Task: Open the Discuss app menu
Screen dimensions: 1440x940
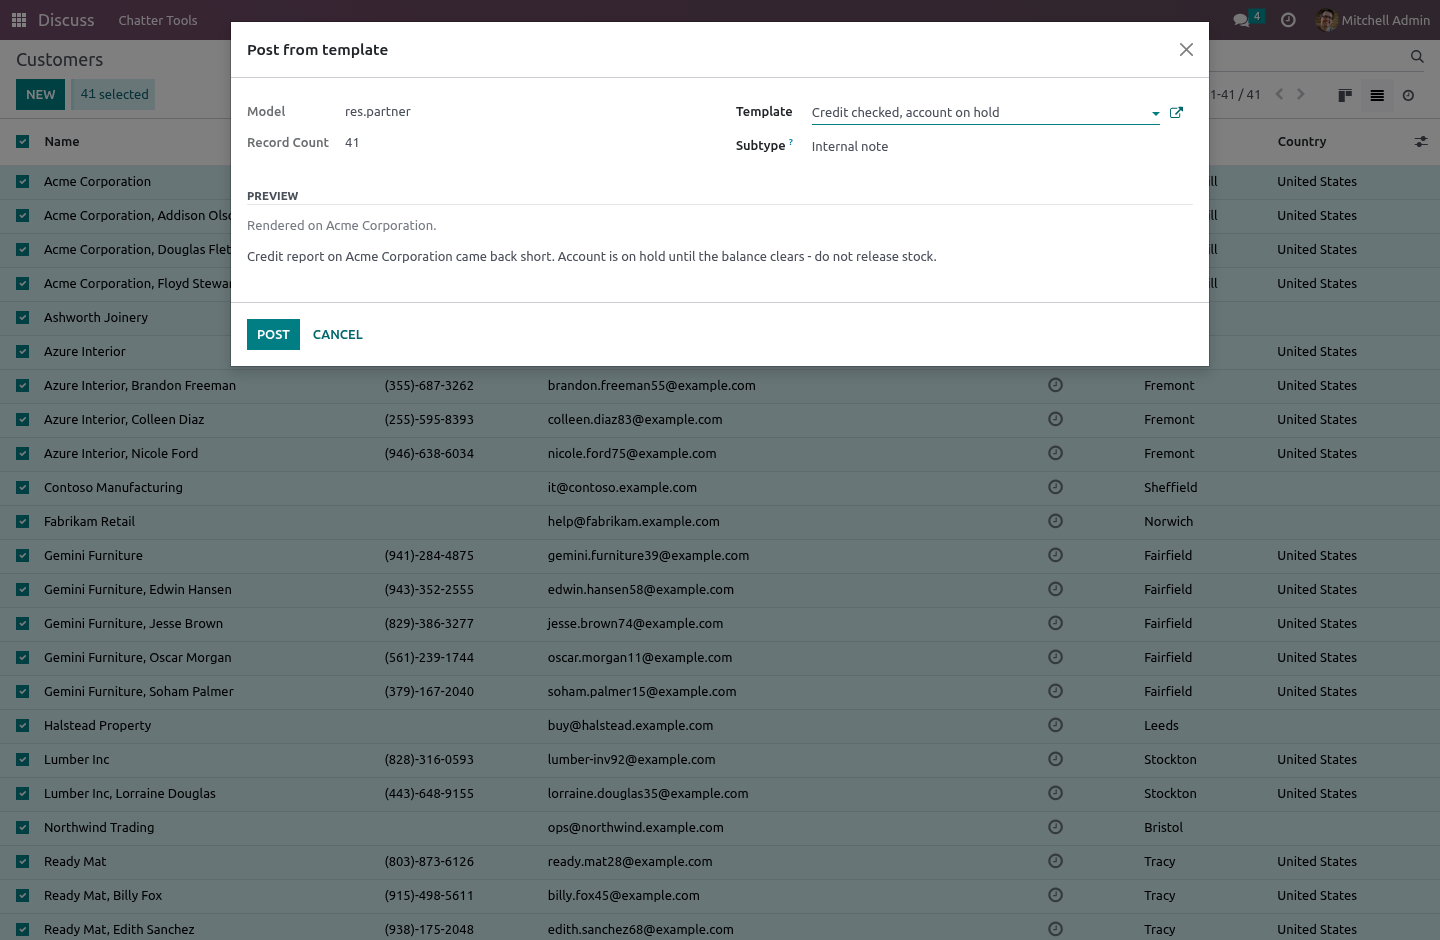Action: coord(66,20)
